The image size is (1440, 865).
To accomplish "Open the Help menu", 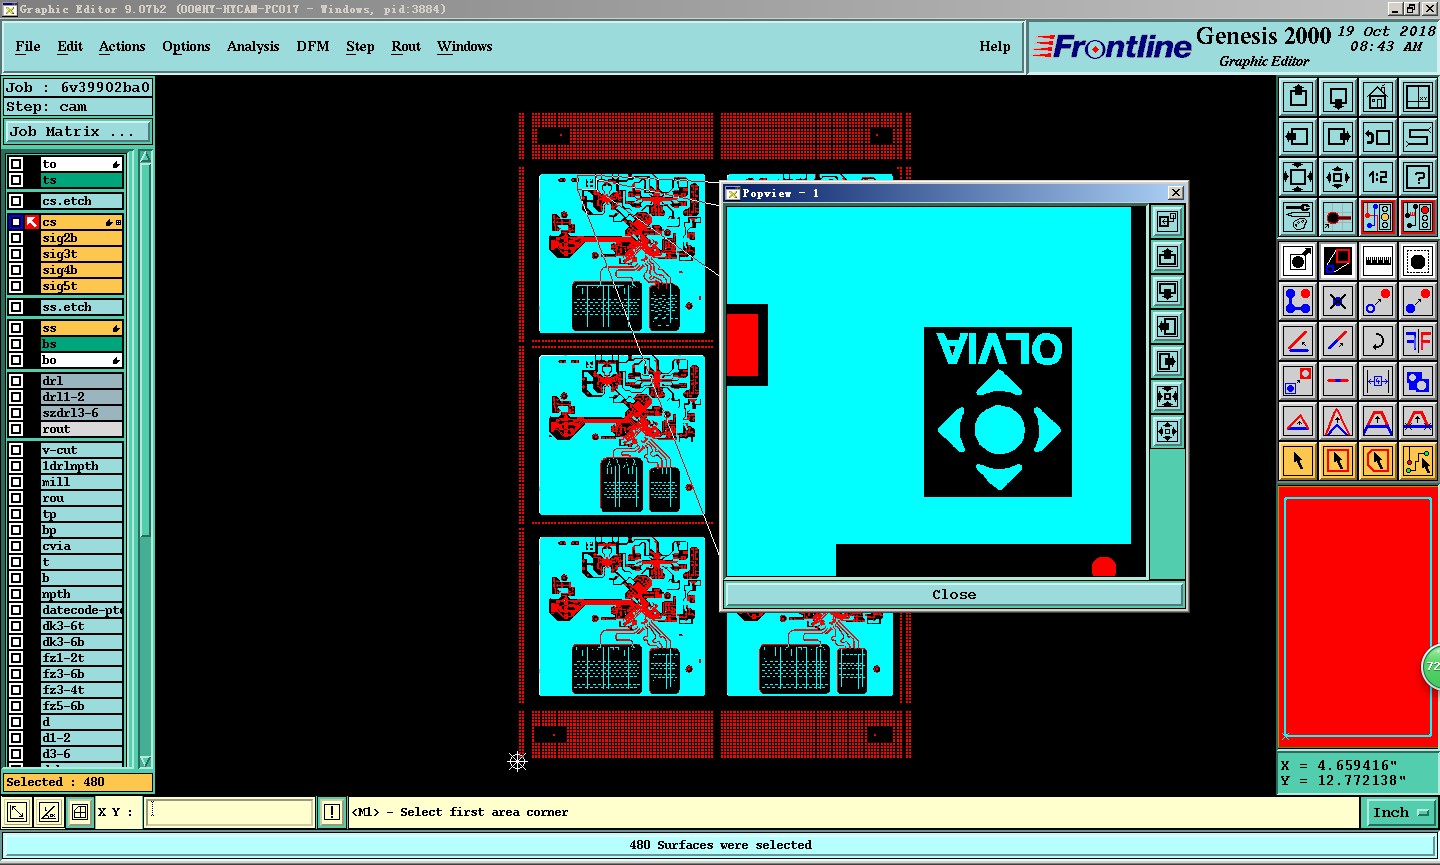I will (995, 46).
